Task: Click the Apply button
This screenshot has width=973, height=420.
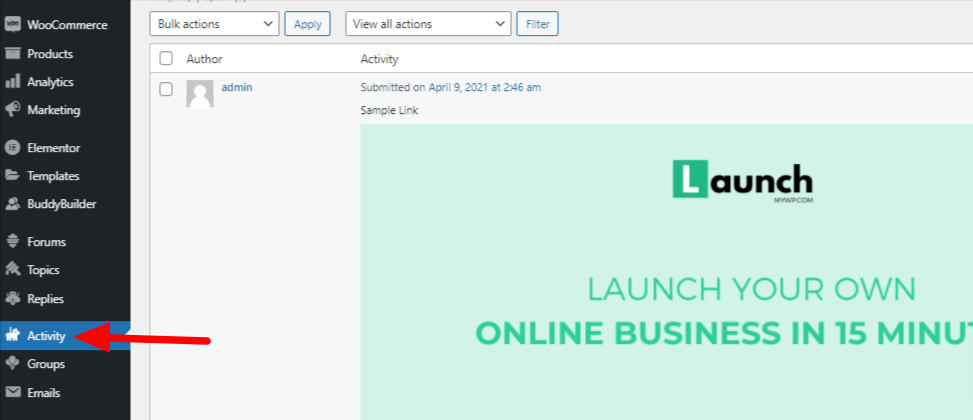Action: 308,24
